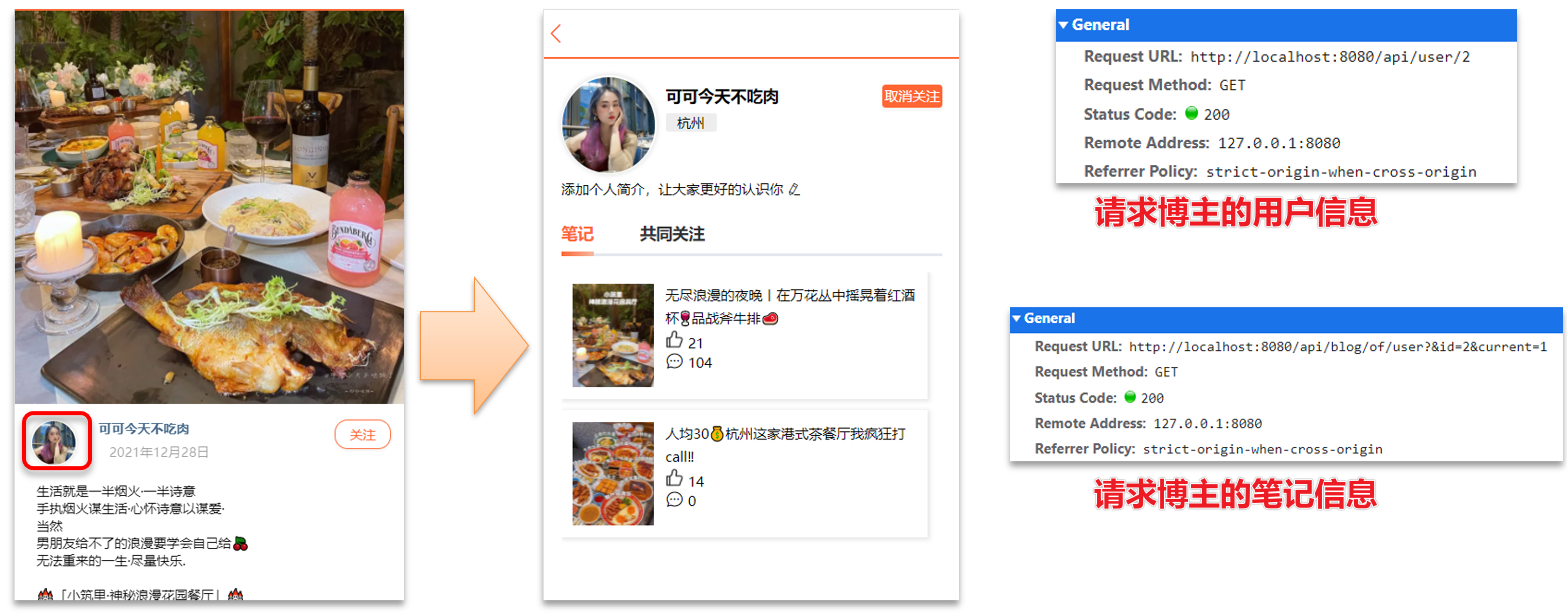This screenshot has width=1567, height=615.
Task: Click the bio text 添加个人简介
Action: pyautogui.click(x=673, y=189)
